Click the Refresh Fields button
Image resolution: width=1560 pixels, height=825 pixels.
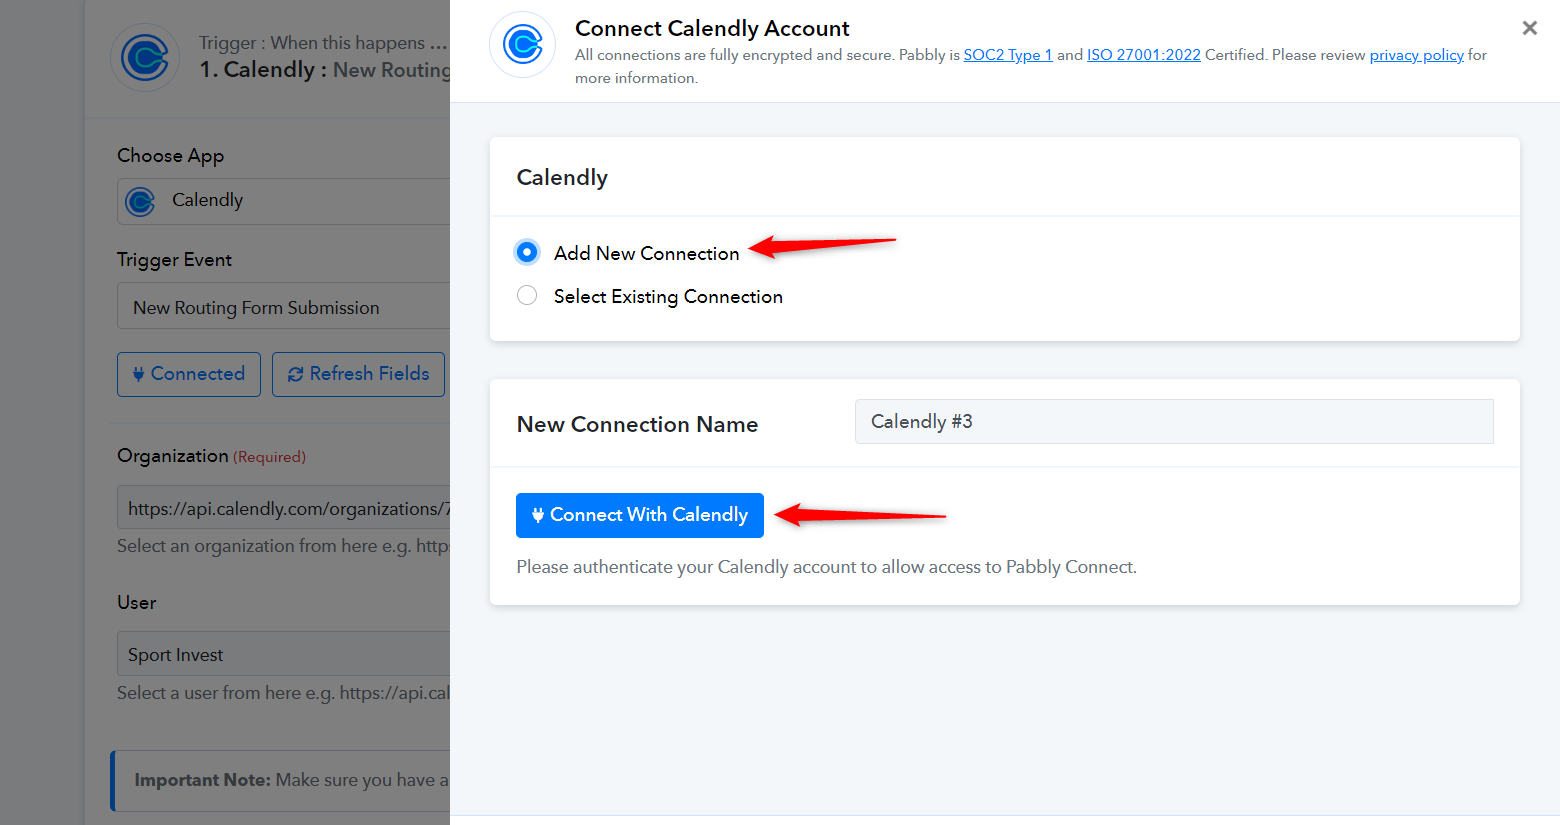click(358, 374)
